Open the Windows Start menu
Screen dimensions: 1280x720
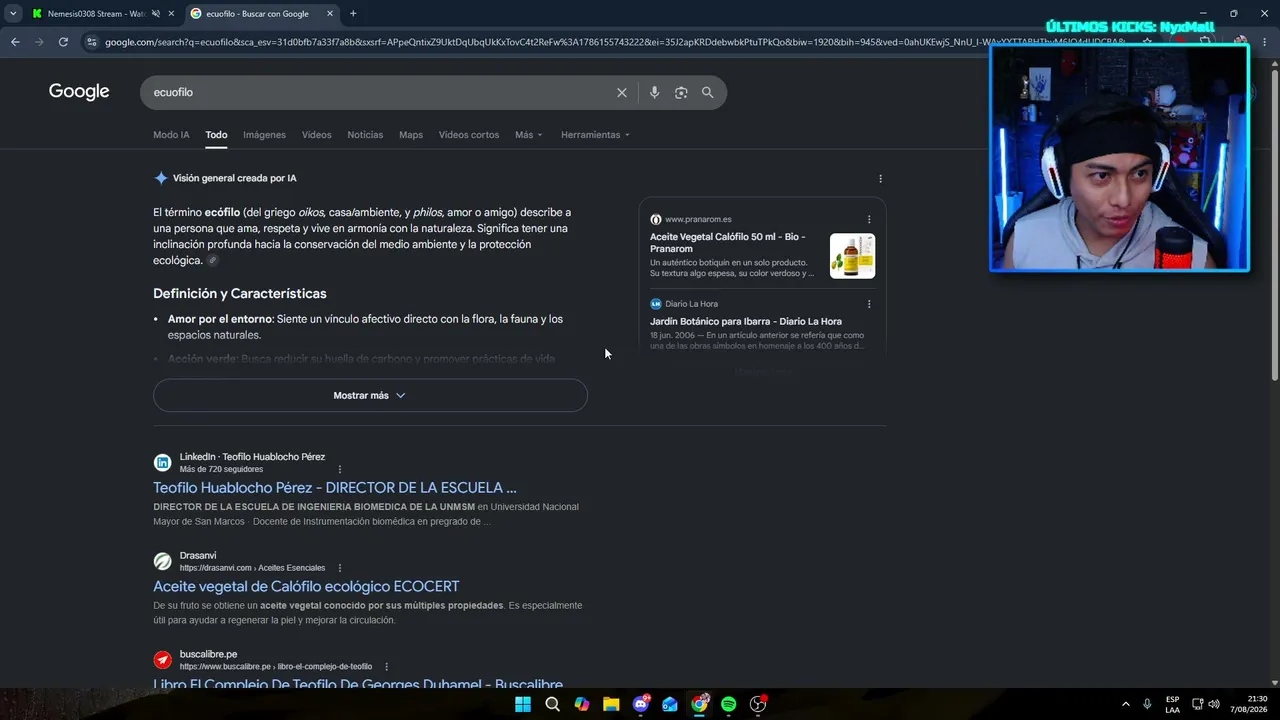tap(523, 704)
